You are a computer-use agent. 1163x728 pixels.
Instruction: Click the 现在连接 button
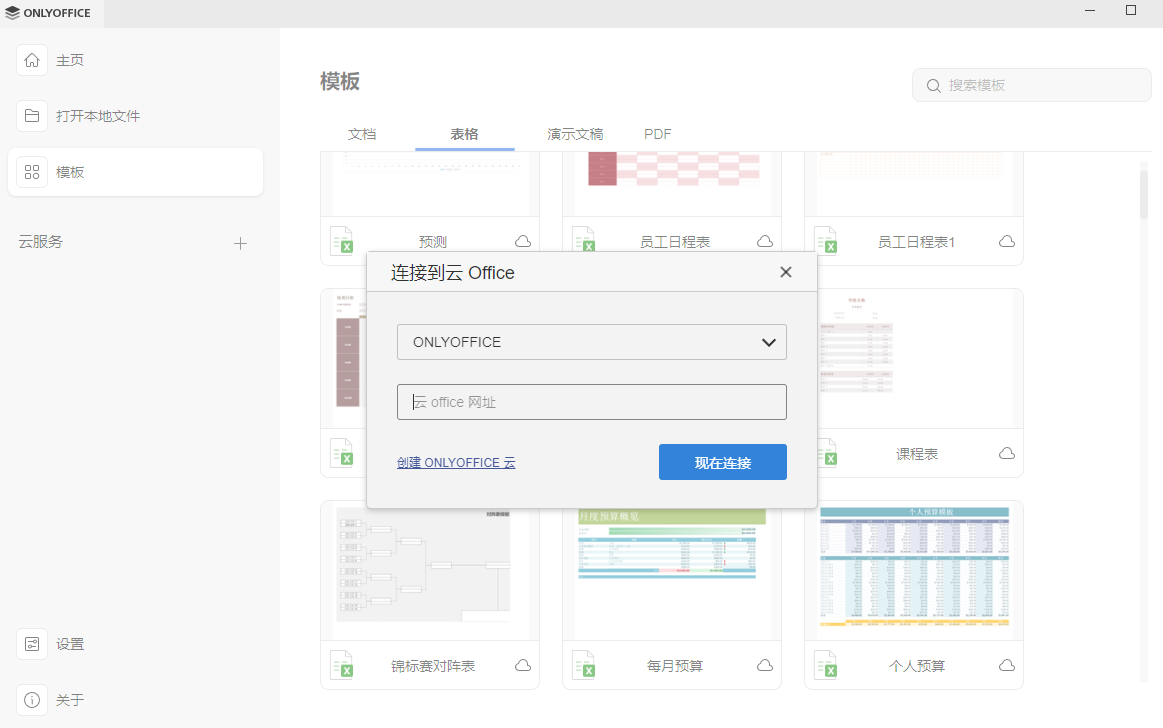click(722, 463)
